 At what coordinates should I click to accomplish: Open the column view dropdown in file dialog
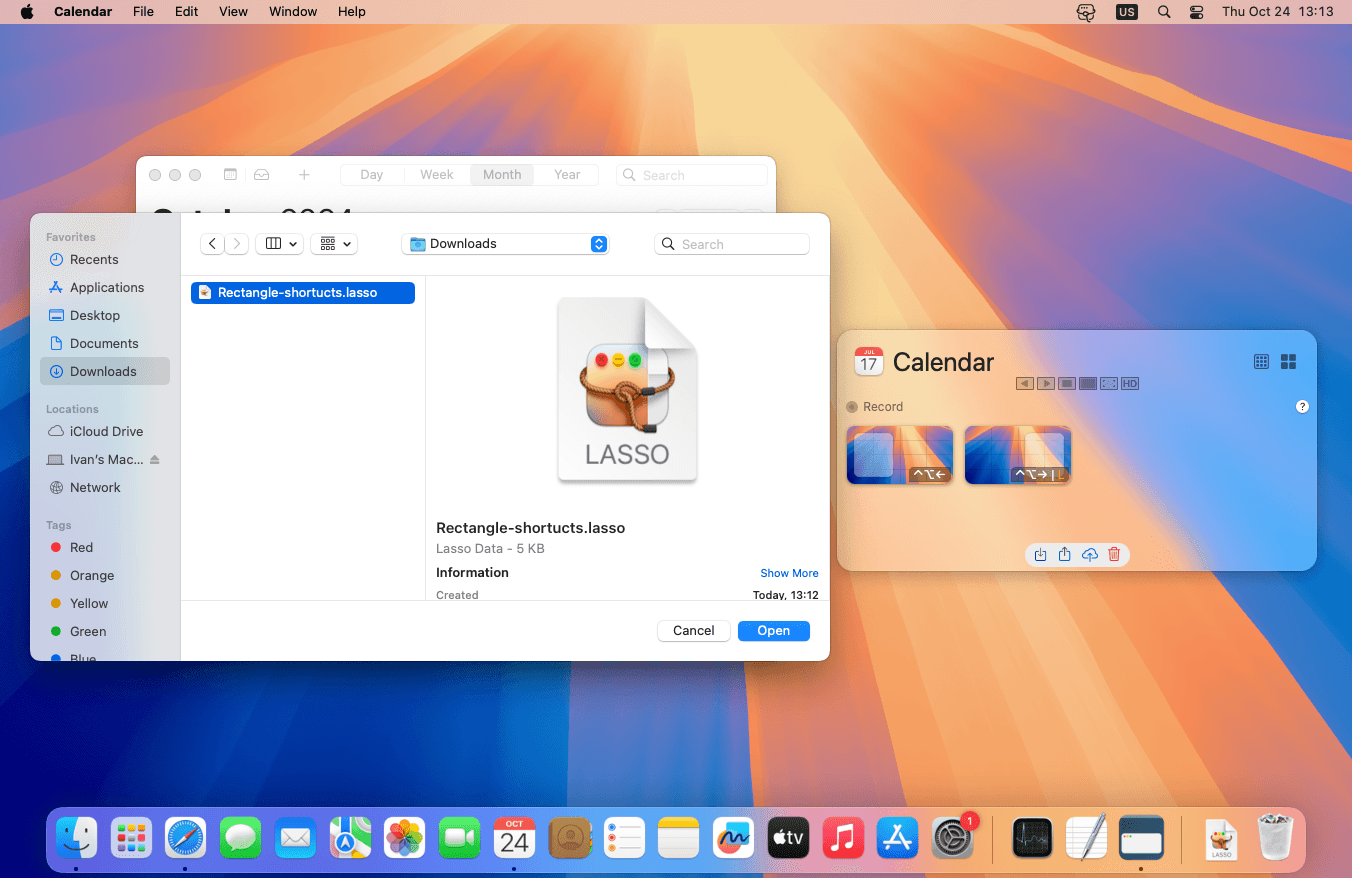pyautogui.click(x=280, y=244)
